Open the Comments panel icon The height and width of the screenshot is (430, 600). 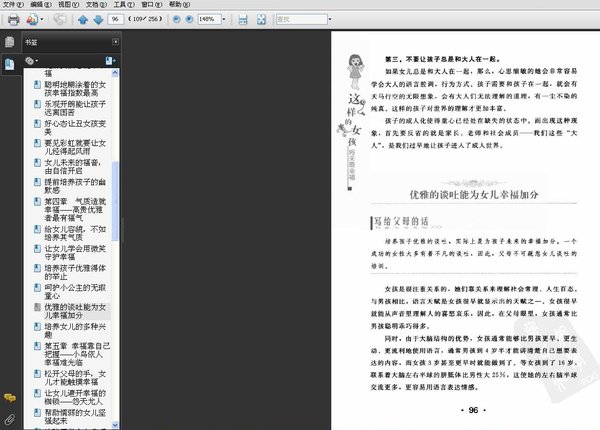coord(10,398)
